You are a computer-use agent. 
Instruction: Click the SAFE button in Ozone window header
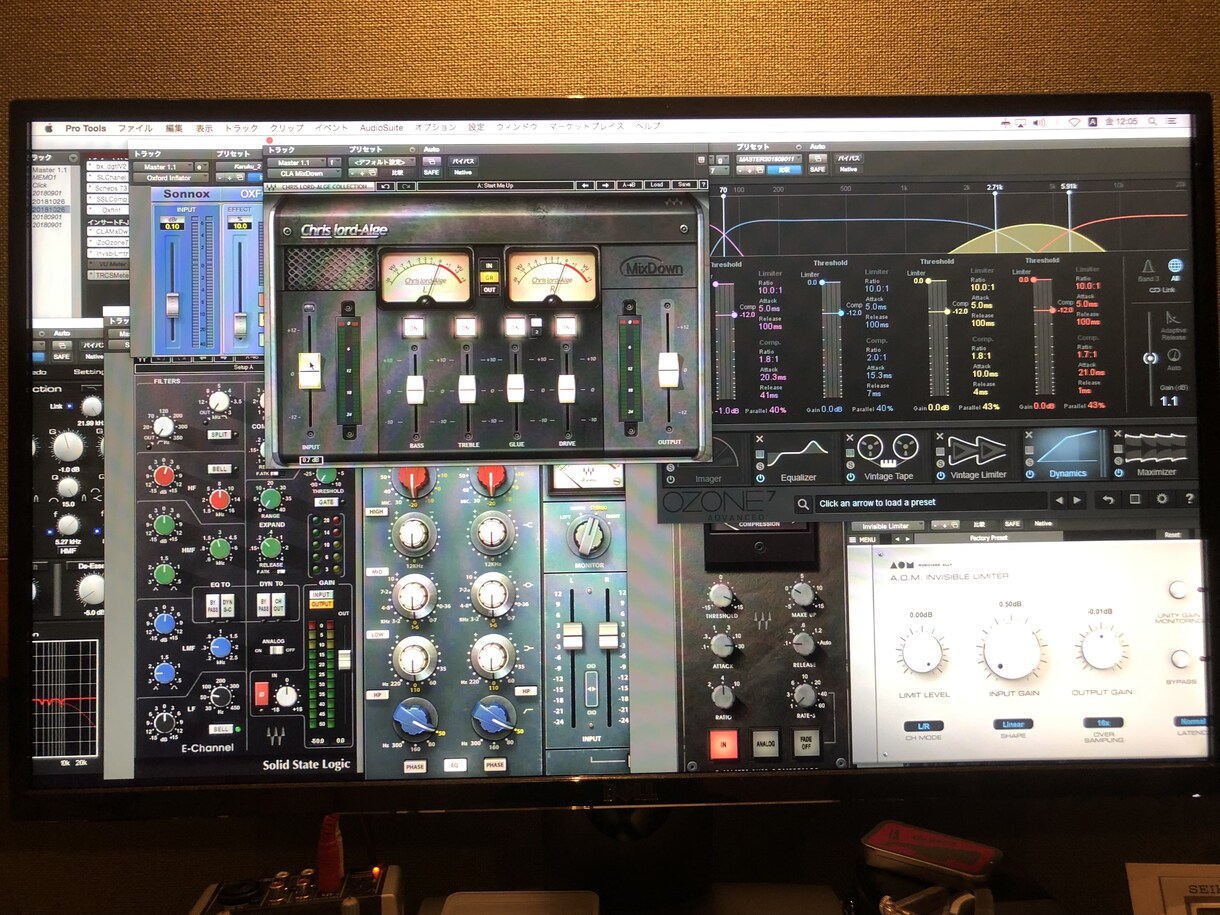817,169
